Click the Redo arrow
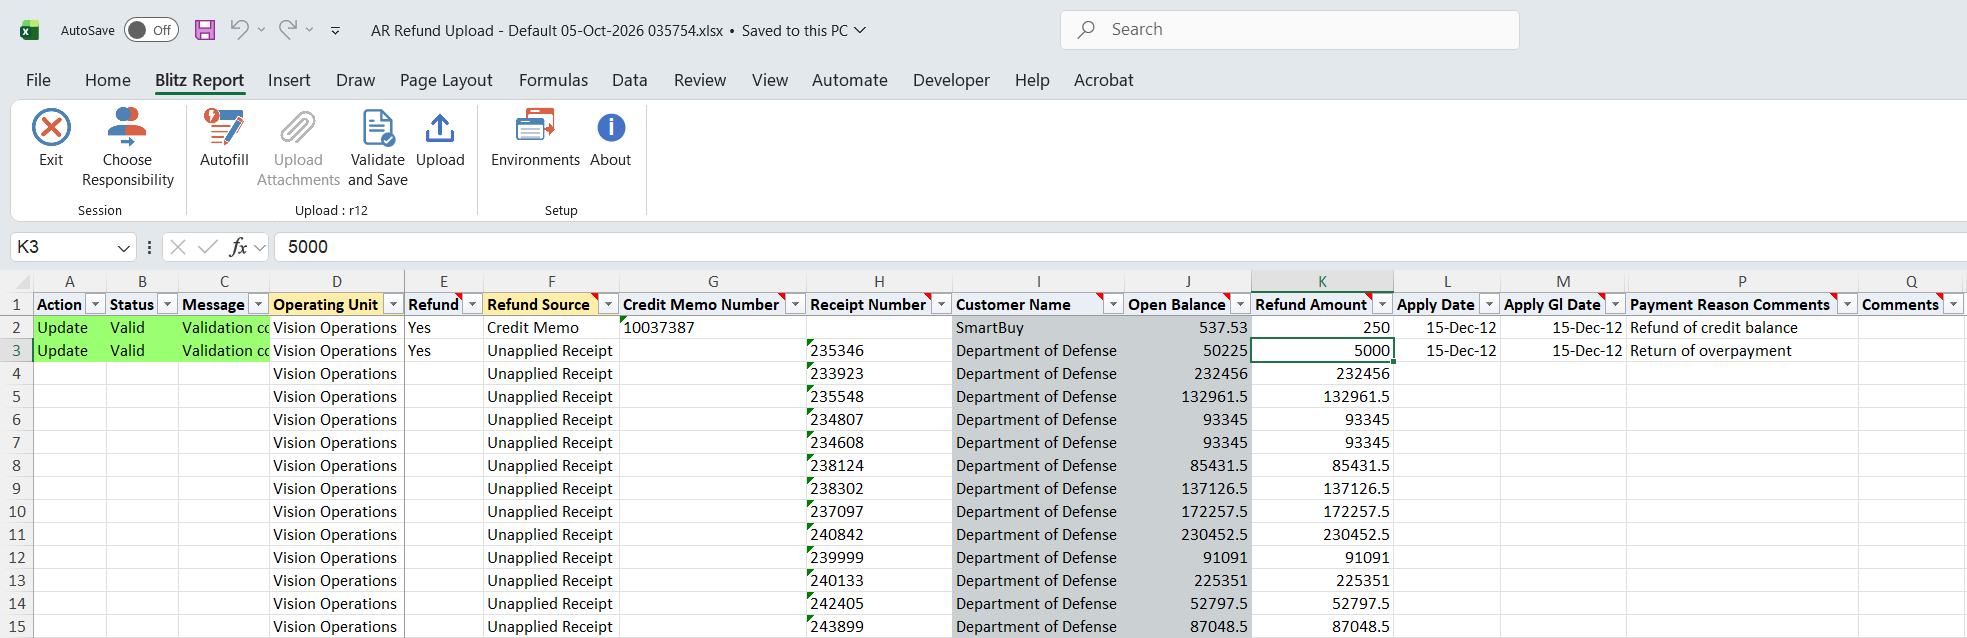This screenshot has width=1967, height=638. (288, 29)
